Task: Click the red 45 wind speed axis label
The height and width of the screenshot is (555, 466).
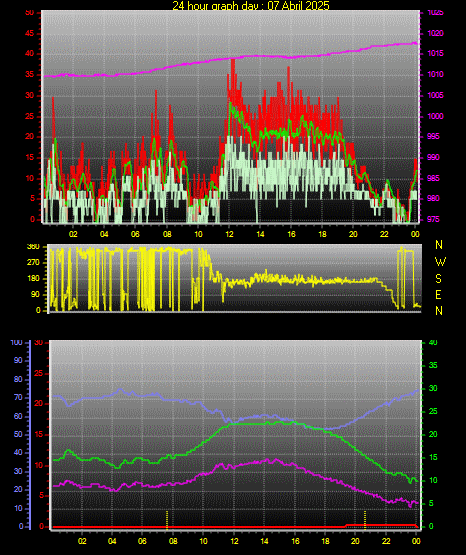Action: point(29,34)
